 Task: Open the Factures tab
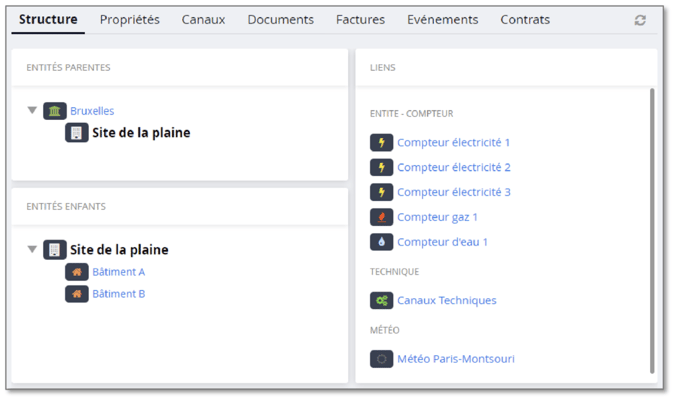(360, 20)
